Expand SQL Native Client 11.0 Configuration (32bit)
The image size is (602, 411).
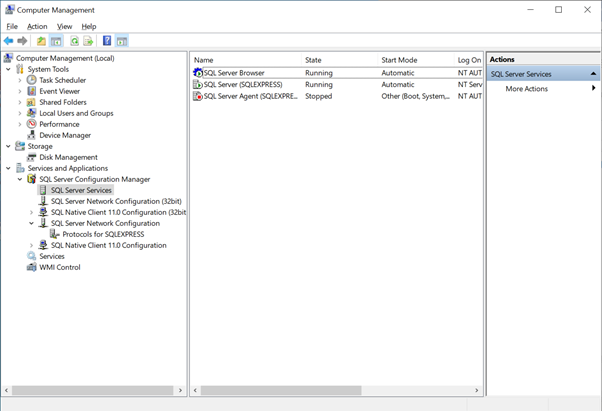pyautogui.click(x=31, y=212)
